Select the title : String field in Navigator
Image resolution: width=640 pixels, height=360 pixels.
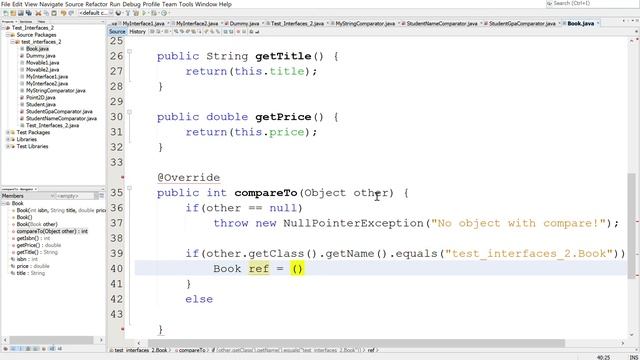(x=31, y=273)
